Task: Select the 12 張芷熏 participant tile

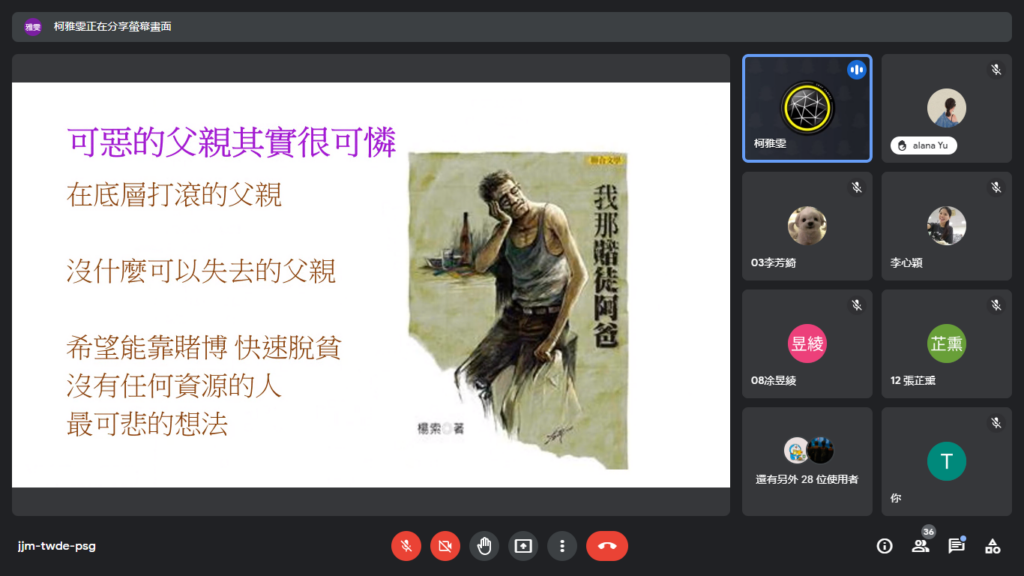Action: 946,344
